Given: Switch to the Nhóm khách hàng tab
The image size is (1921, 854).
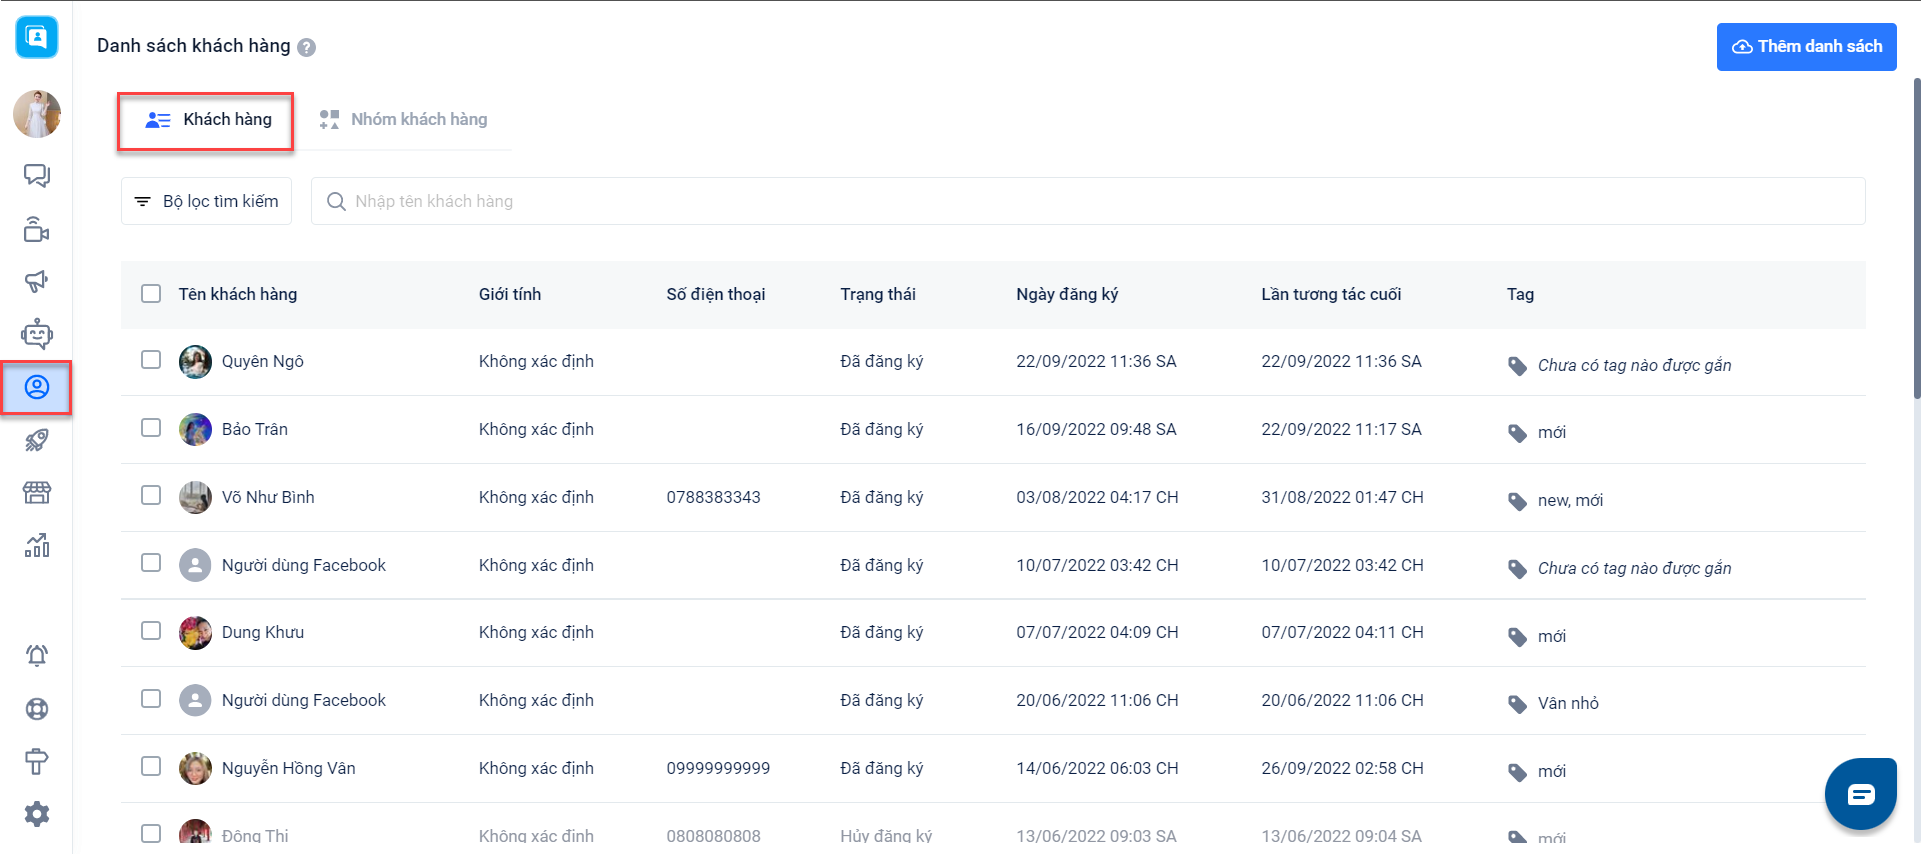Looking at the screenshot, I should (x=404, y=120).
